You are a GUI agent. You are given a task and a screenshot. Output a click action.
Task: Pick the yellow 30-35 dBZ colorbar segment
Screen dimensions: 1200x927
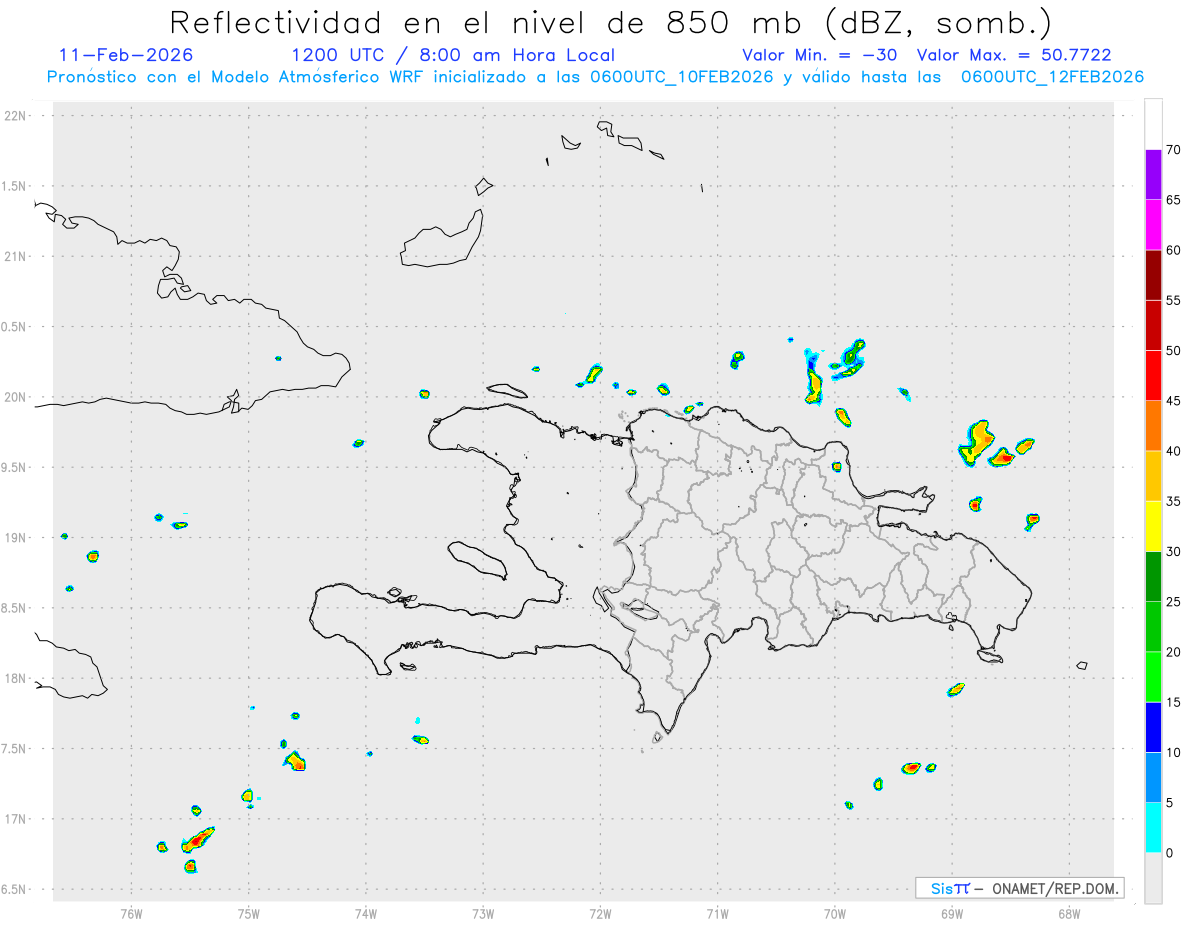click(1153, 526)
